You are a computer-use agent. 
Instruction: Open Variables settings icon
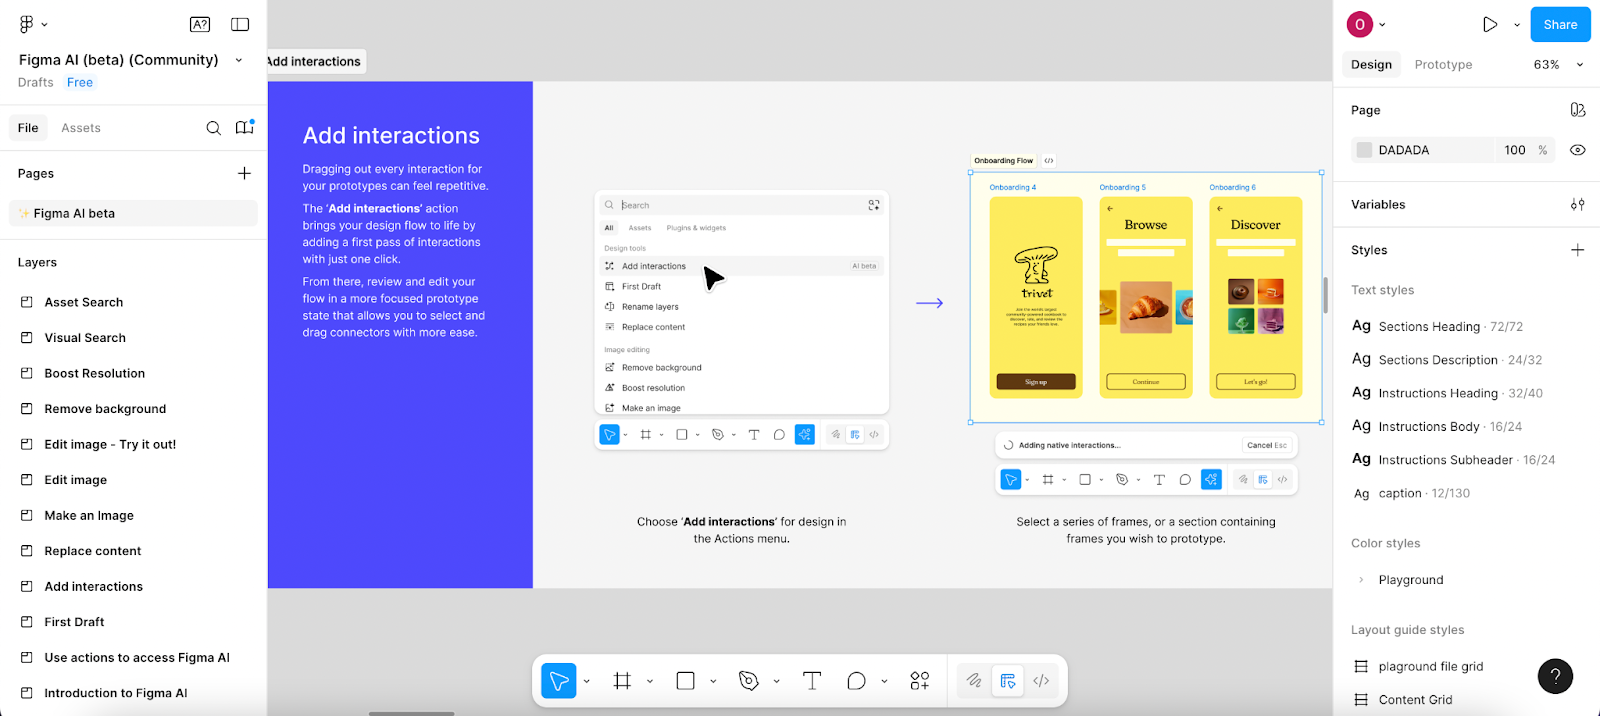pyautogui.click(x=1577, y=204)
